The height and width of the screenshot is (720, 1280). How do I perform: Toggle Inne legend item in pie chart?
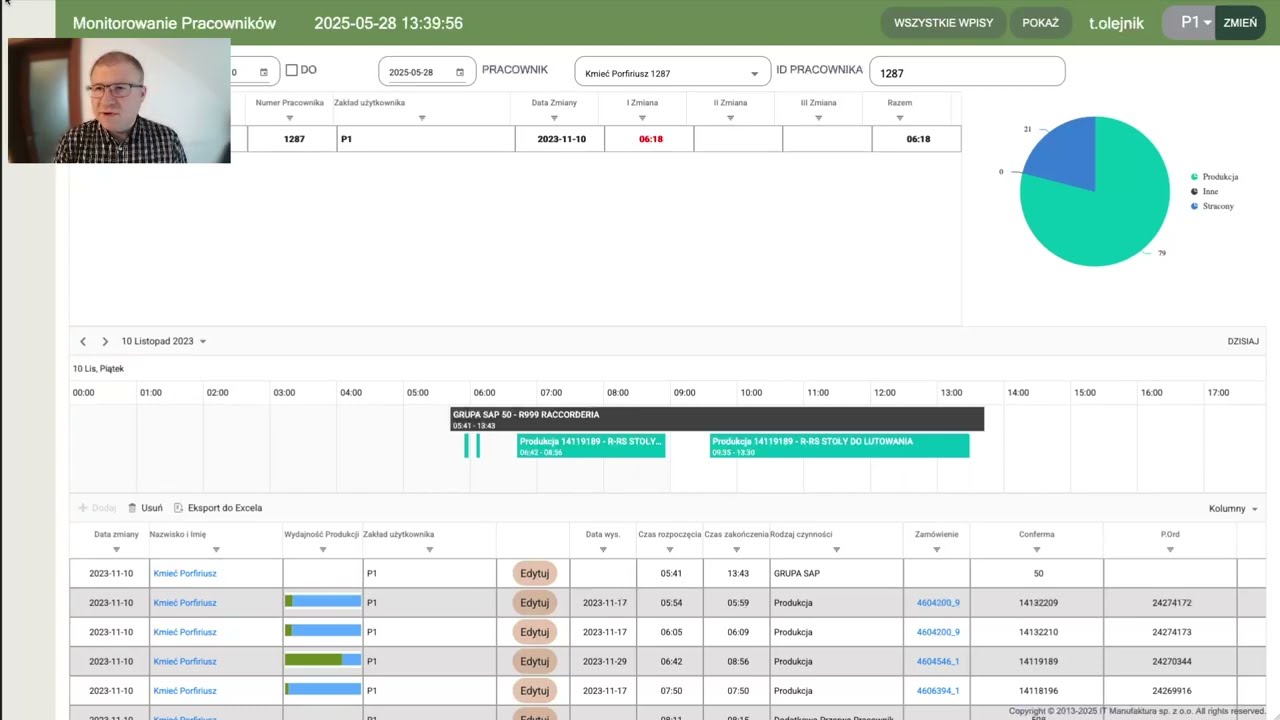point(1204,191)
